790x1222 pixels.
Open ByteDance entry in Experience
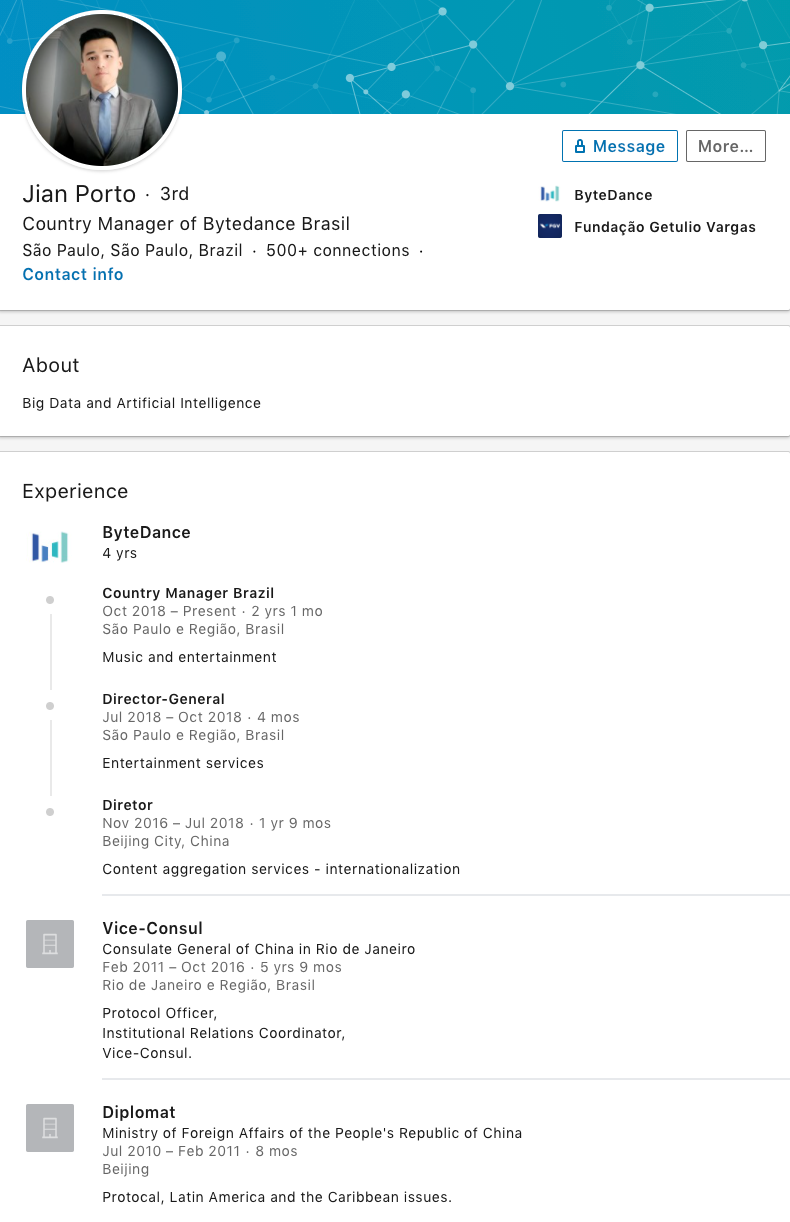coord(146,532)
